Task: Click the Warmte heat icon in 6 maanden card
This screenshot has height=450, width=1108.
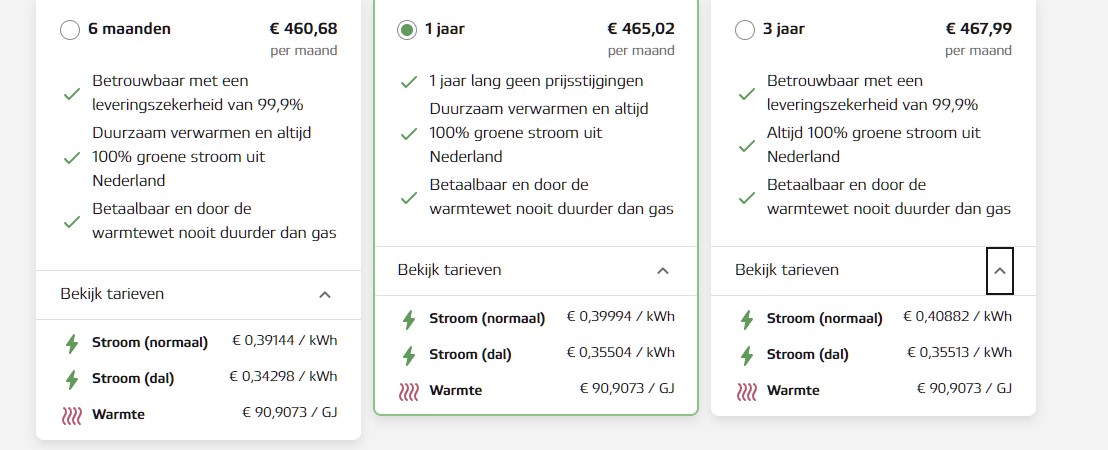Action: pyautogui.click(x=71, y=415)
